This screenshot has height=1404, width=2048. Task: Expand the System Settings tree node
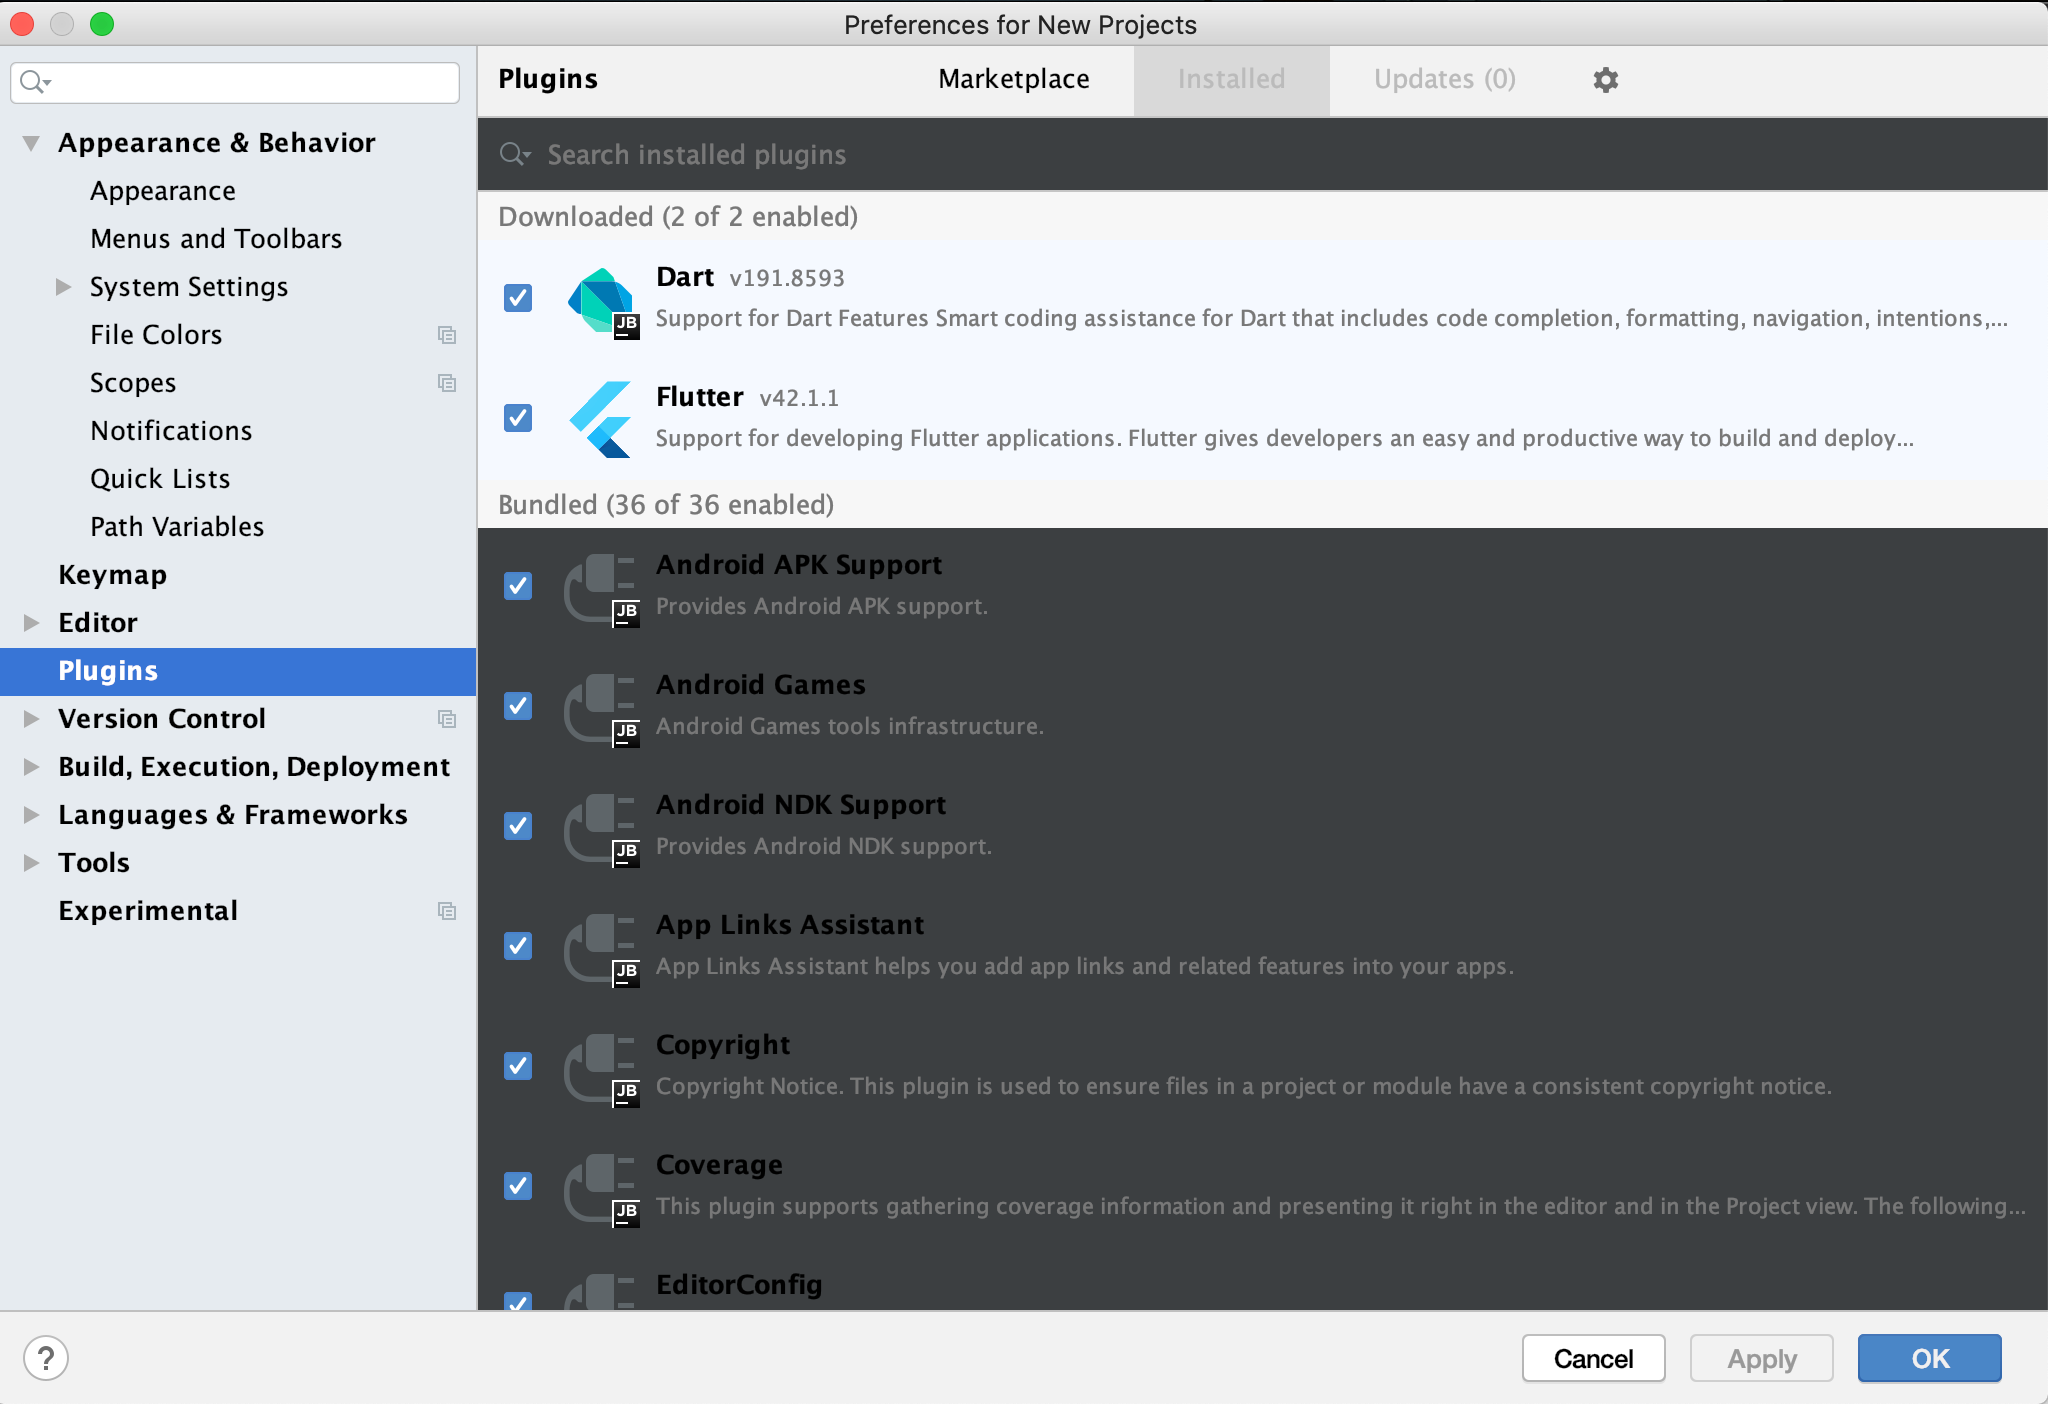pyautogui.click(x=63, y=287)
